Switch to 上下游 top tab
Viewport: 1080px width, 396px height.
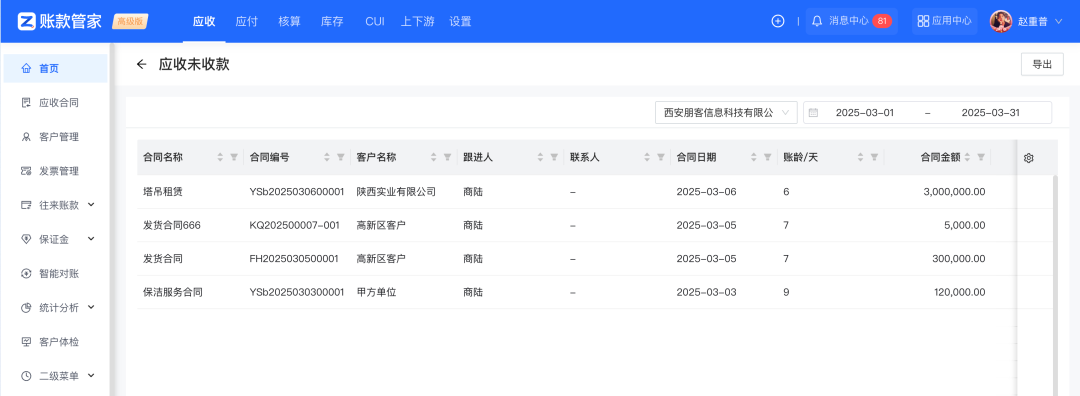point(417,21)
